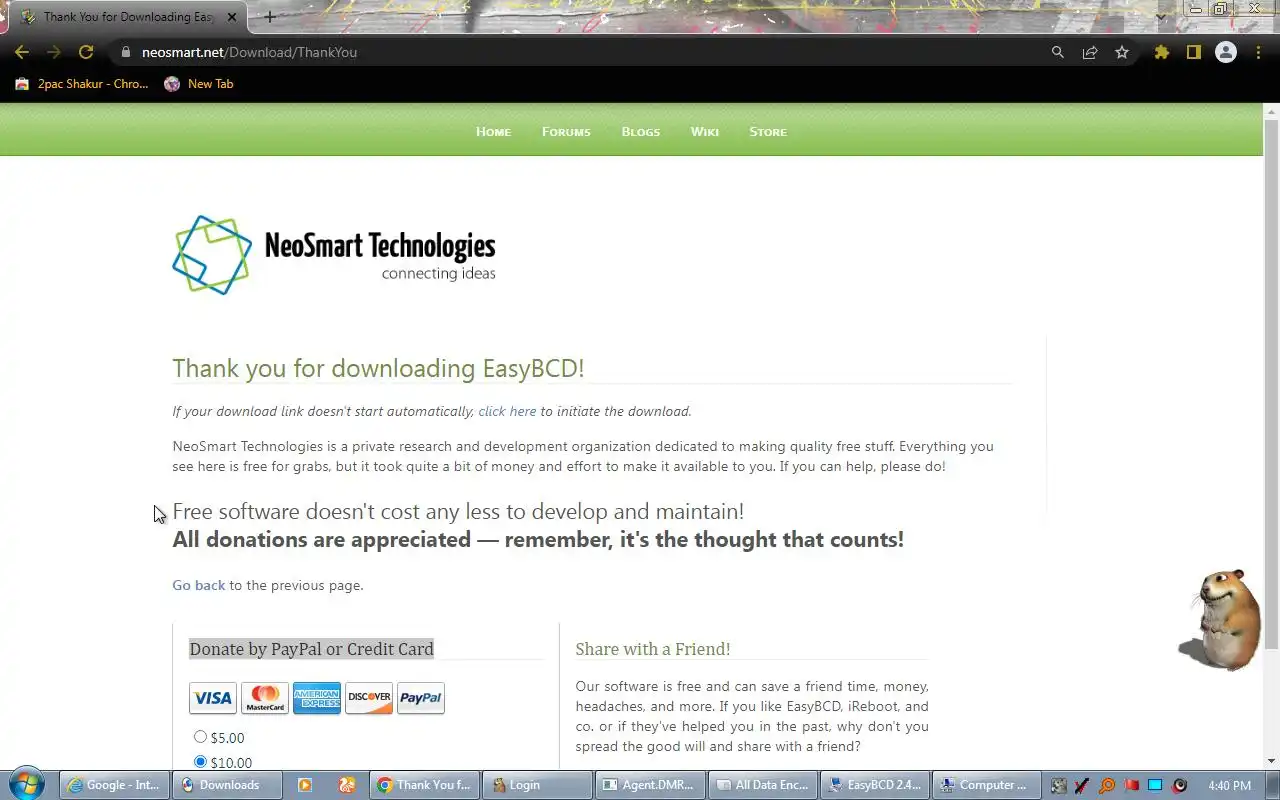Click the American Express card icon

click(x=317, y=698)
